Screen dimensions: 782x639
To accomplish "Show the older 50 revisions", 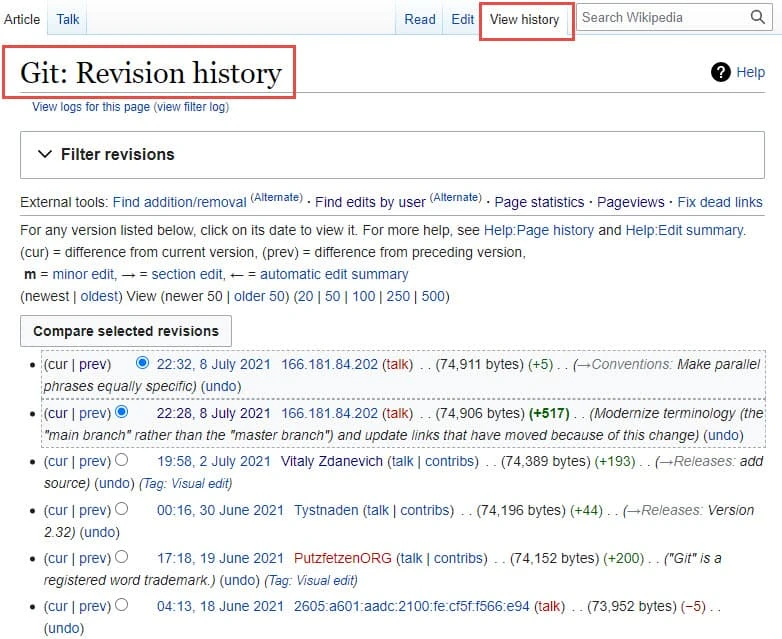I will click(257, 296).
